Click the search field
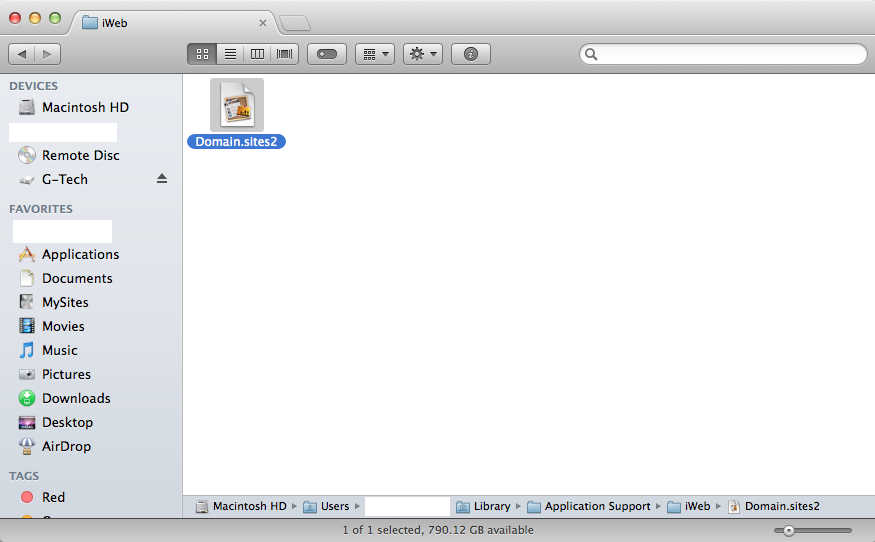Image resolution: width=875 pixels, height=542 pixels. click(x=723, y=54)
